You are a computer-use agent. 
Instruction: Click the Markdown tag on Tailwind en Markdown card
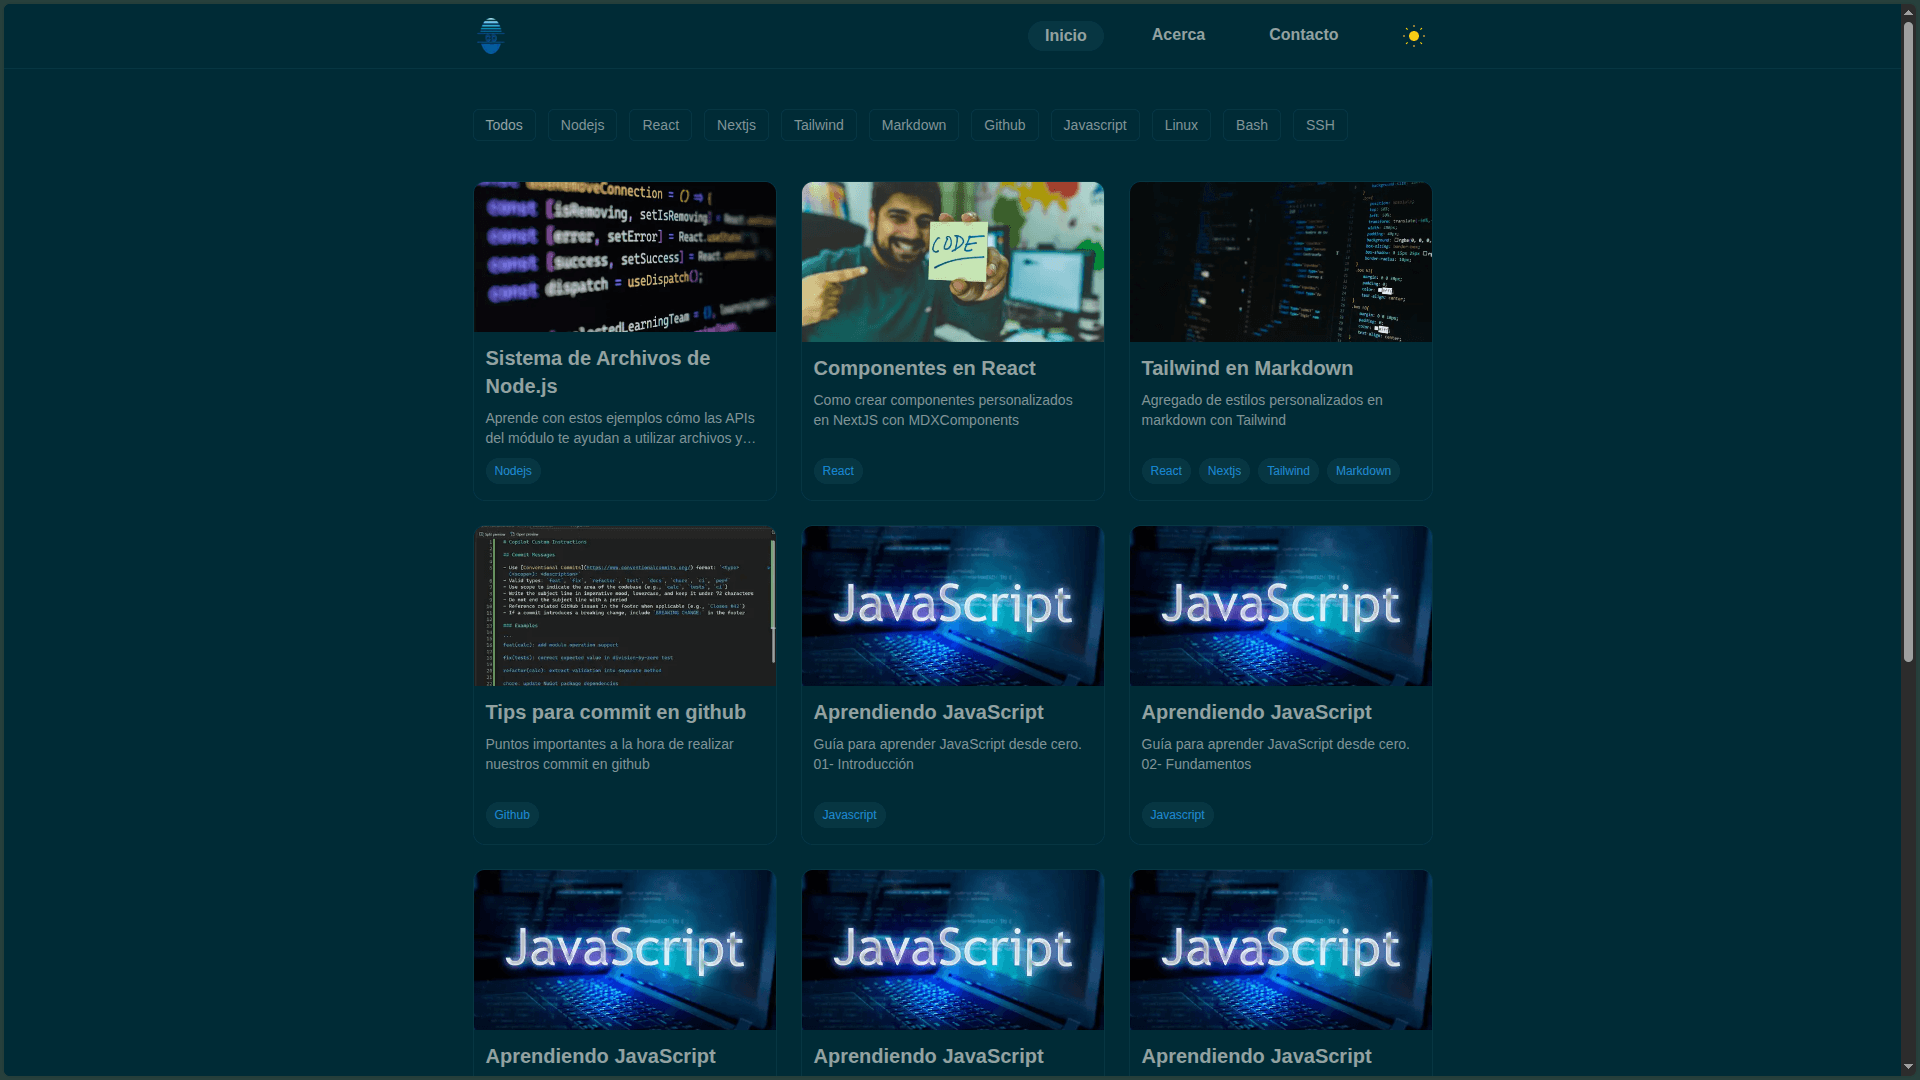point(1363,471)
